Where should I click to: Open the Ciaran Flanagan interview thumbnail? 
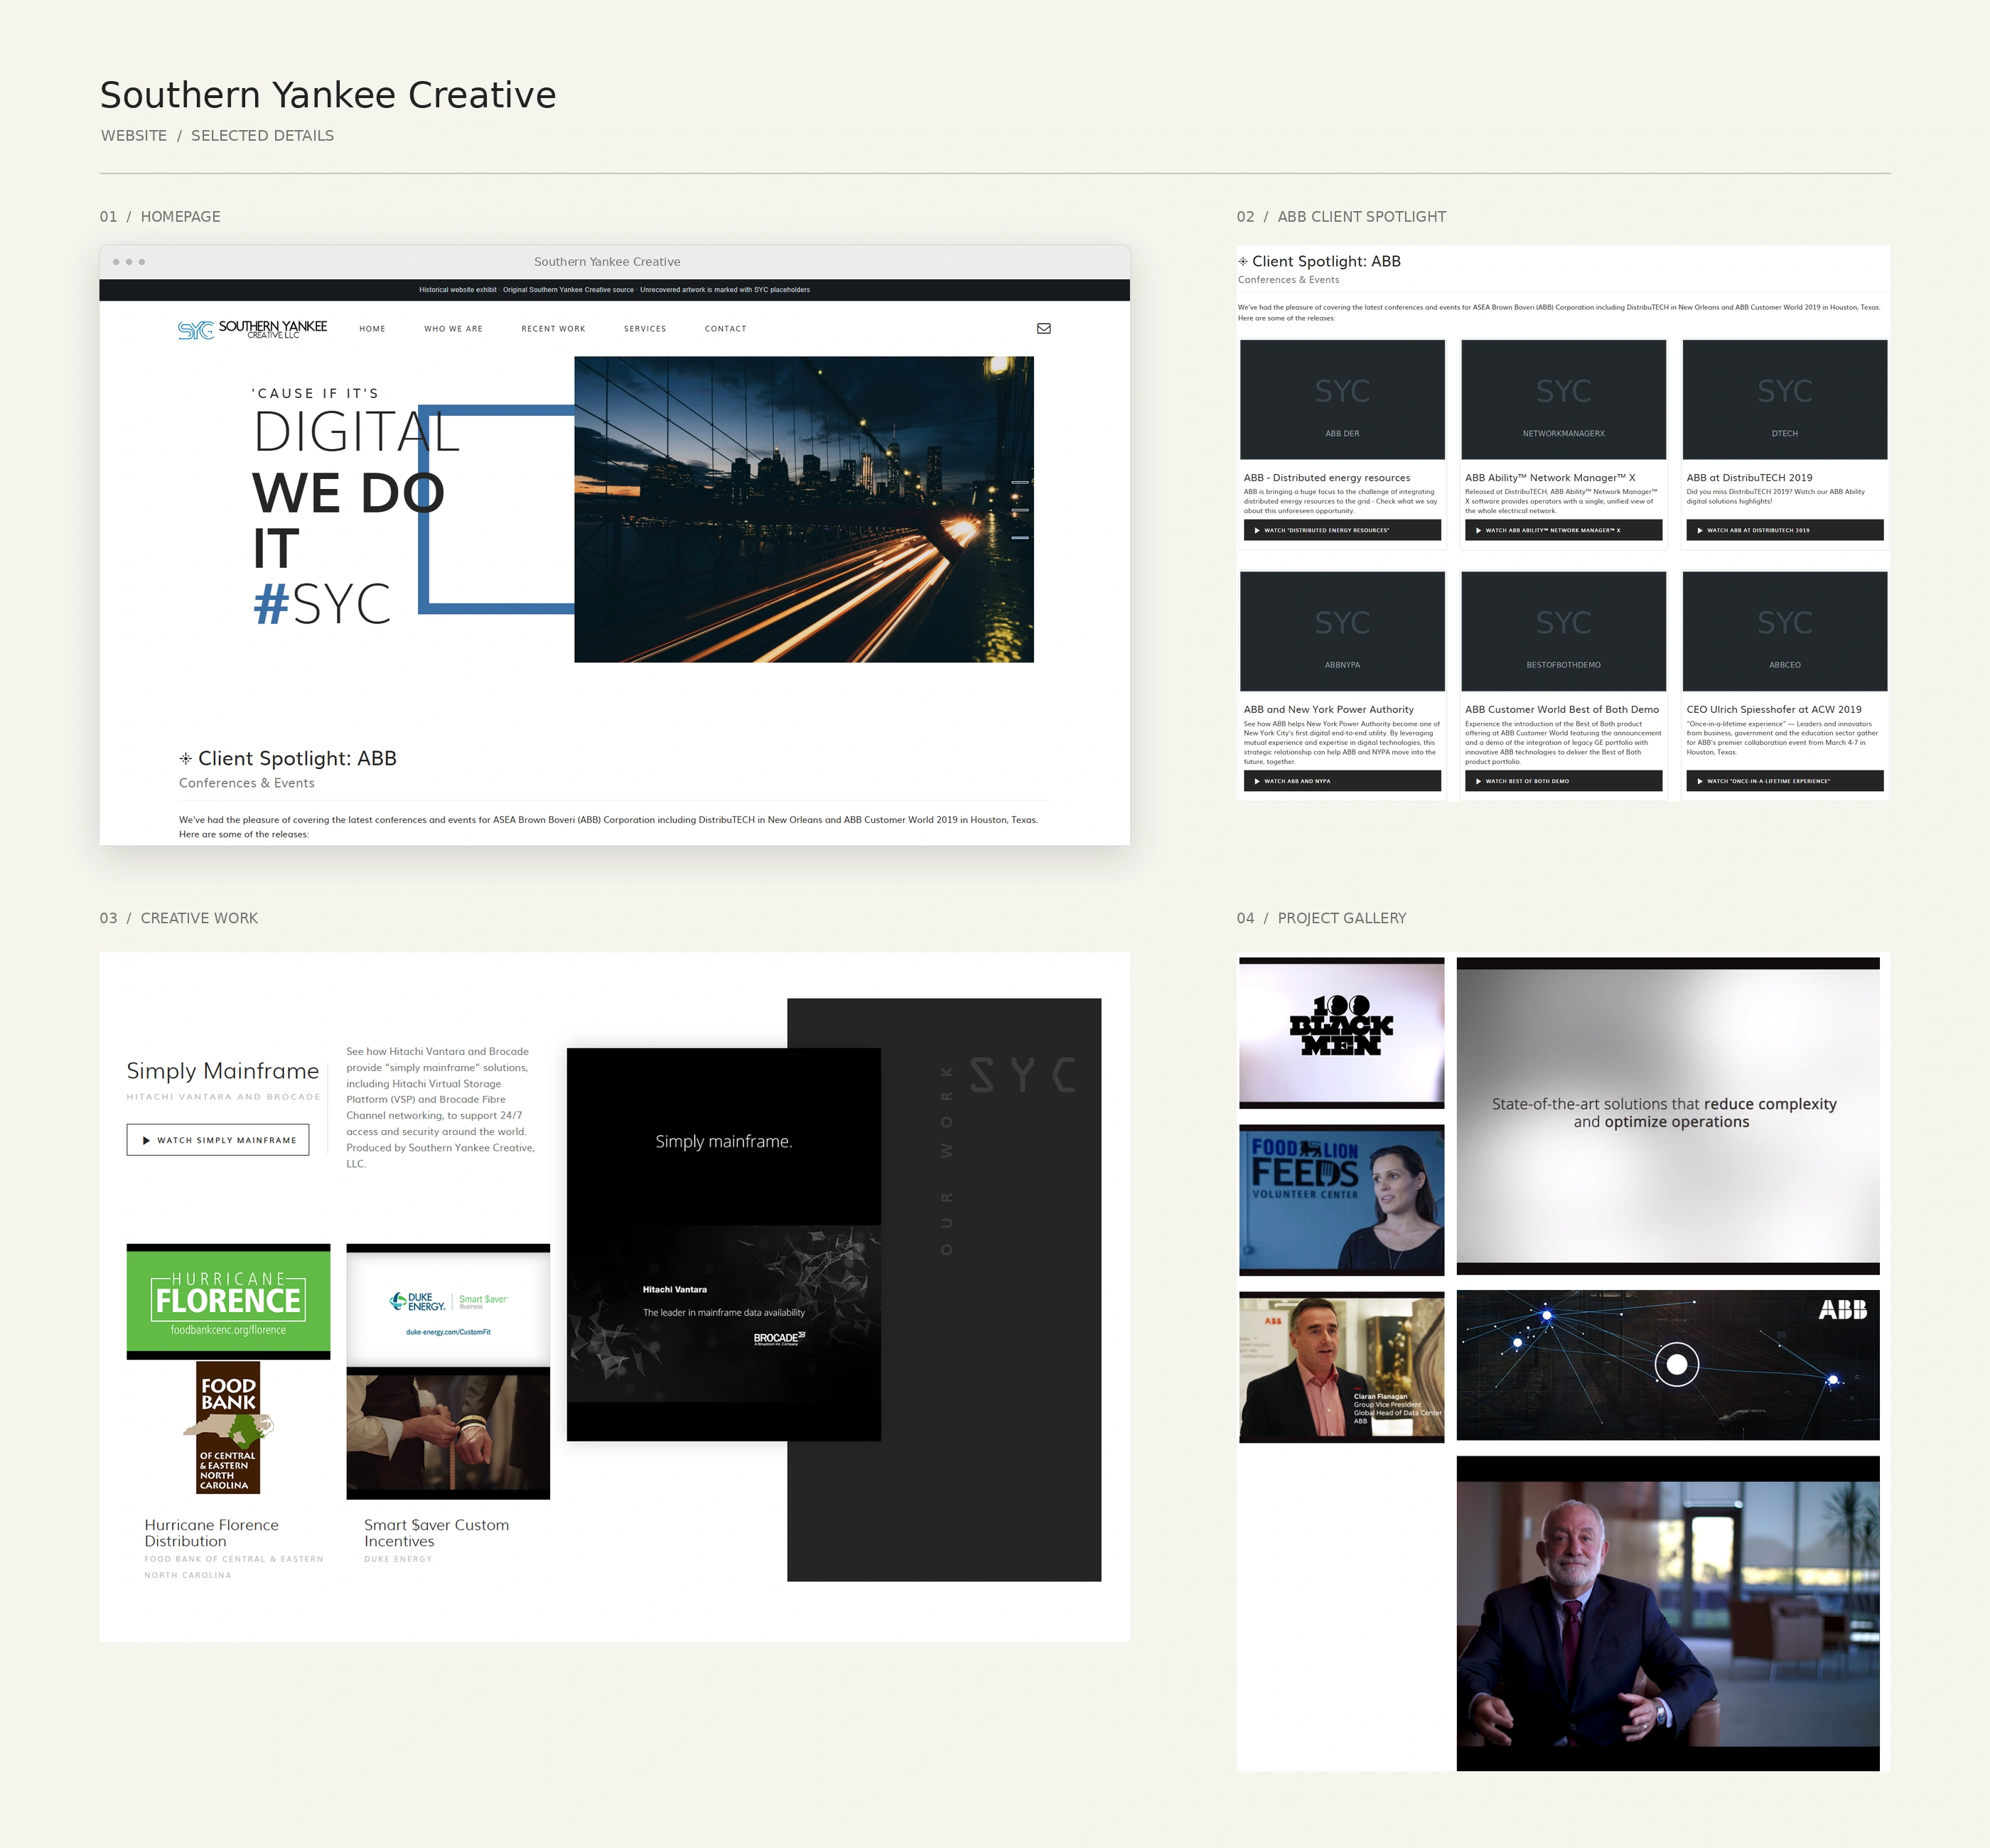point(1341,1367)
